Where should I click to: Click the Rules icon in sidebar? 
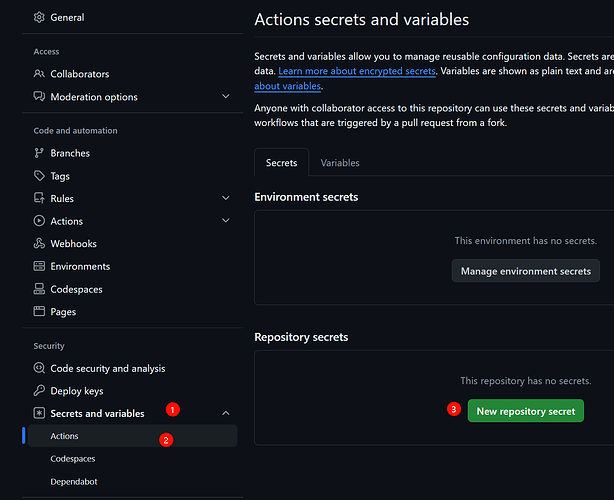coord(39,198)
